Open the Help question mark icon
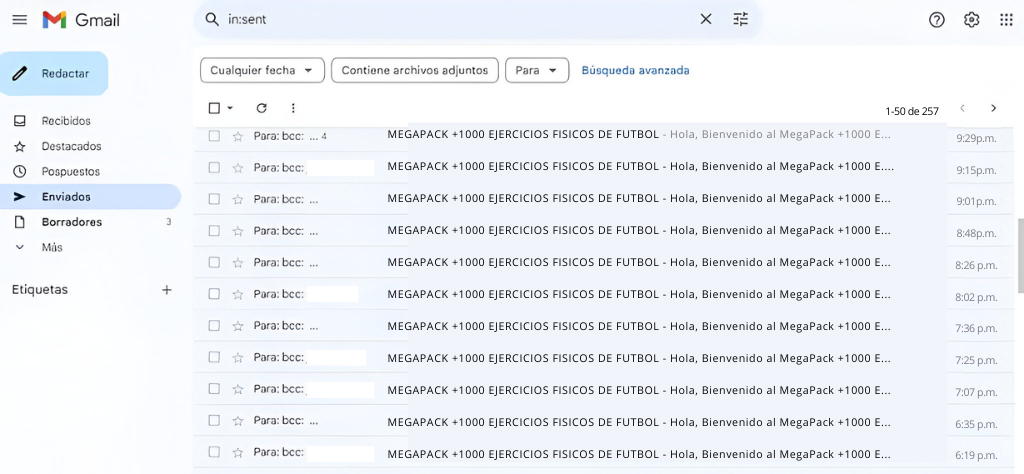The height and width of the screenshot is (474, 1024). (937, 20)
